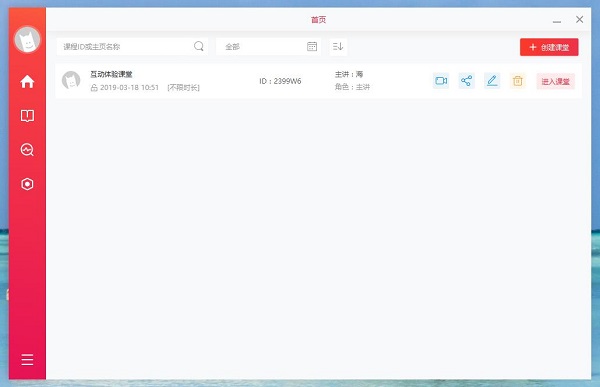Delete the classroom using trash icon

click(x=518, y=81)
